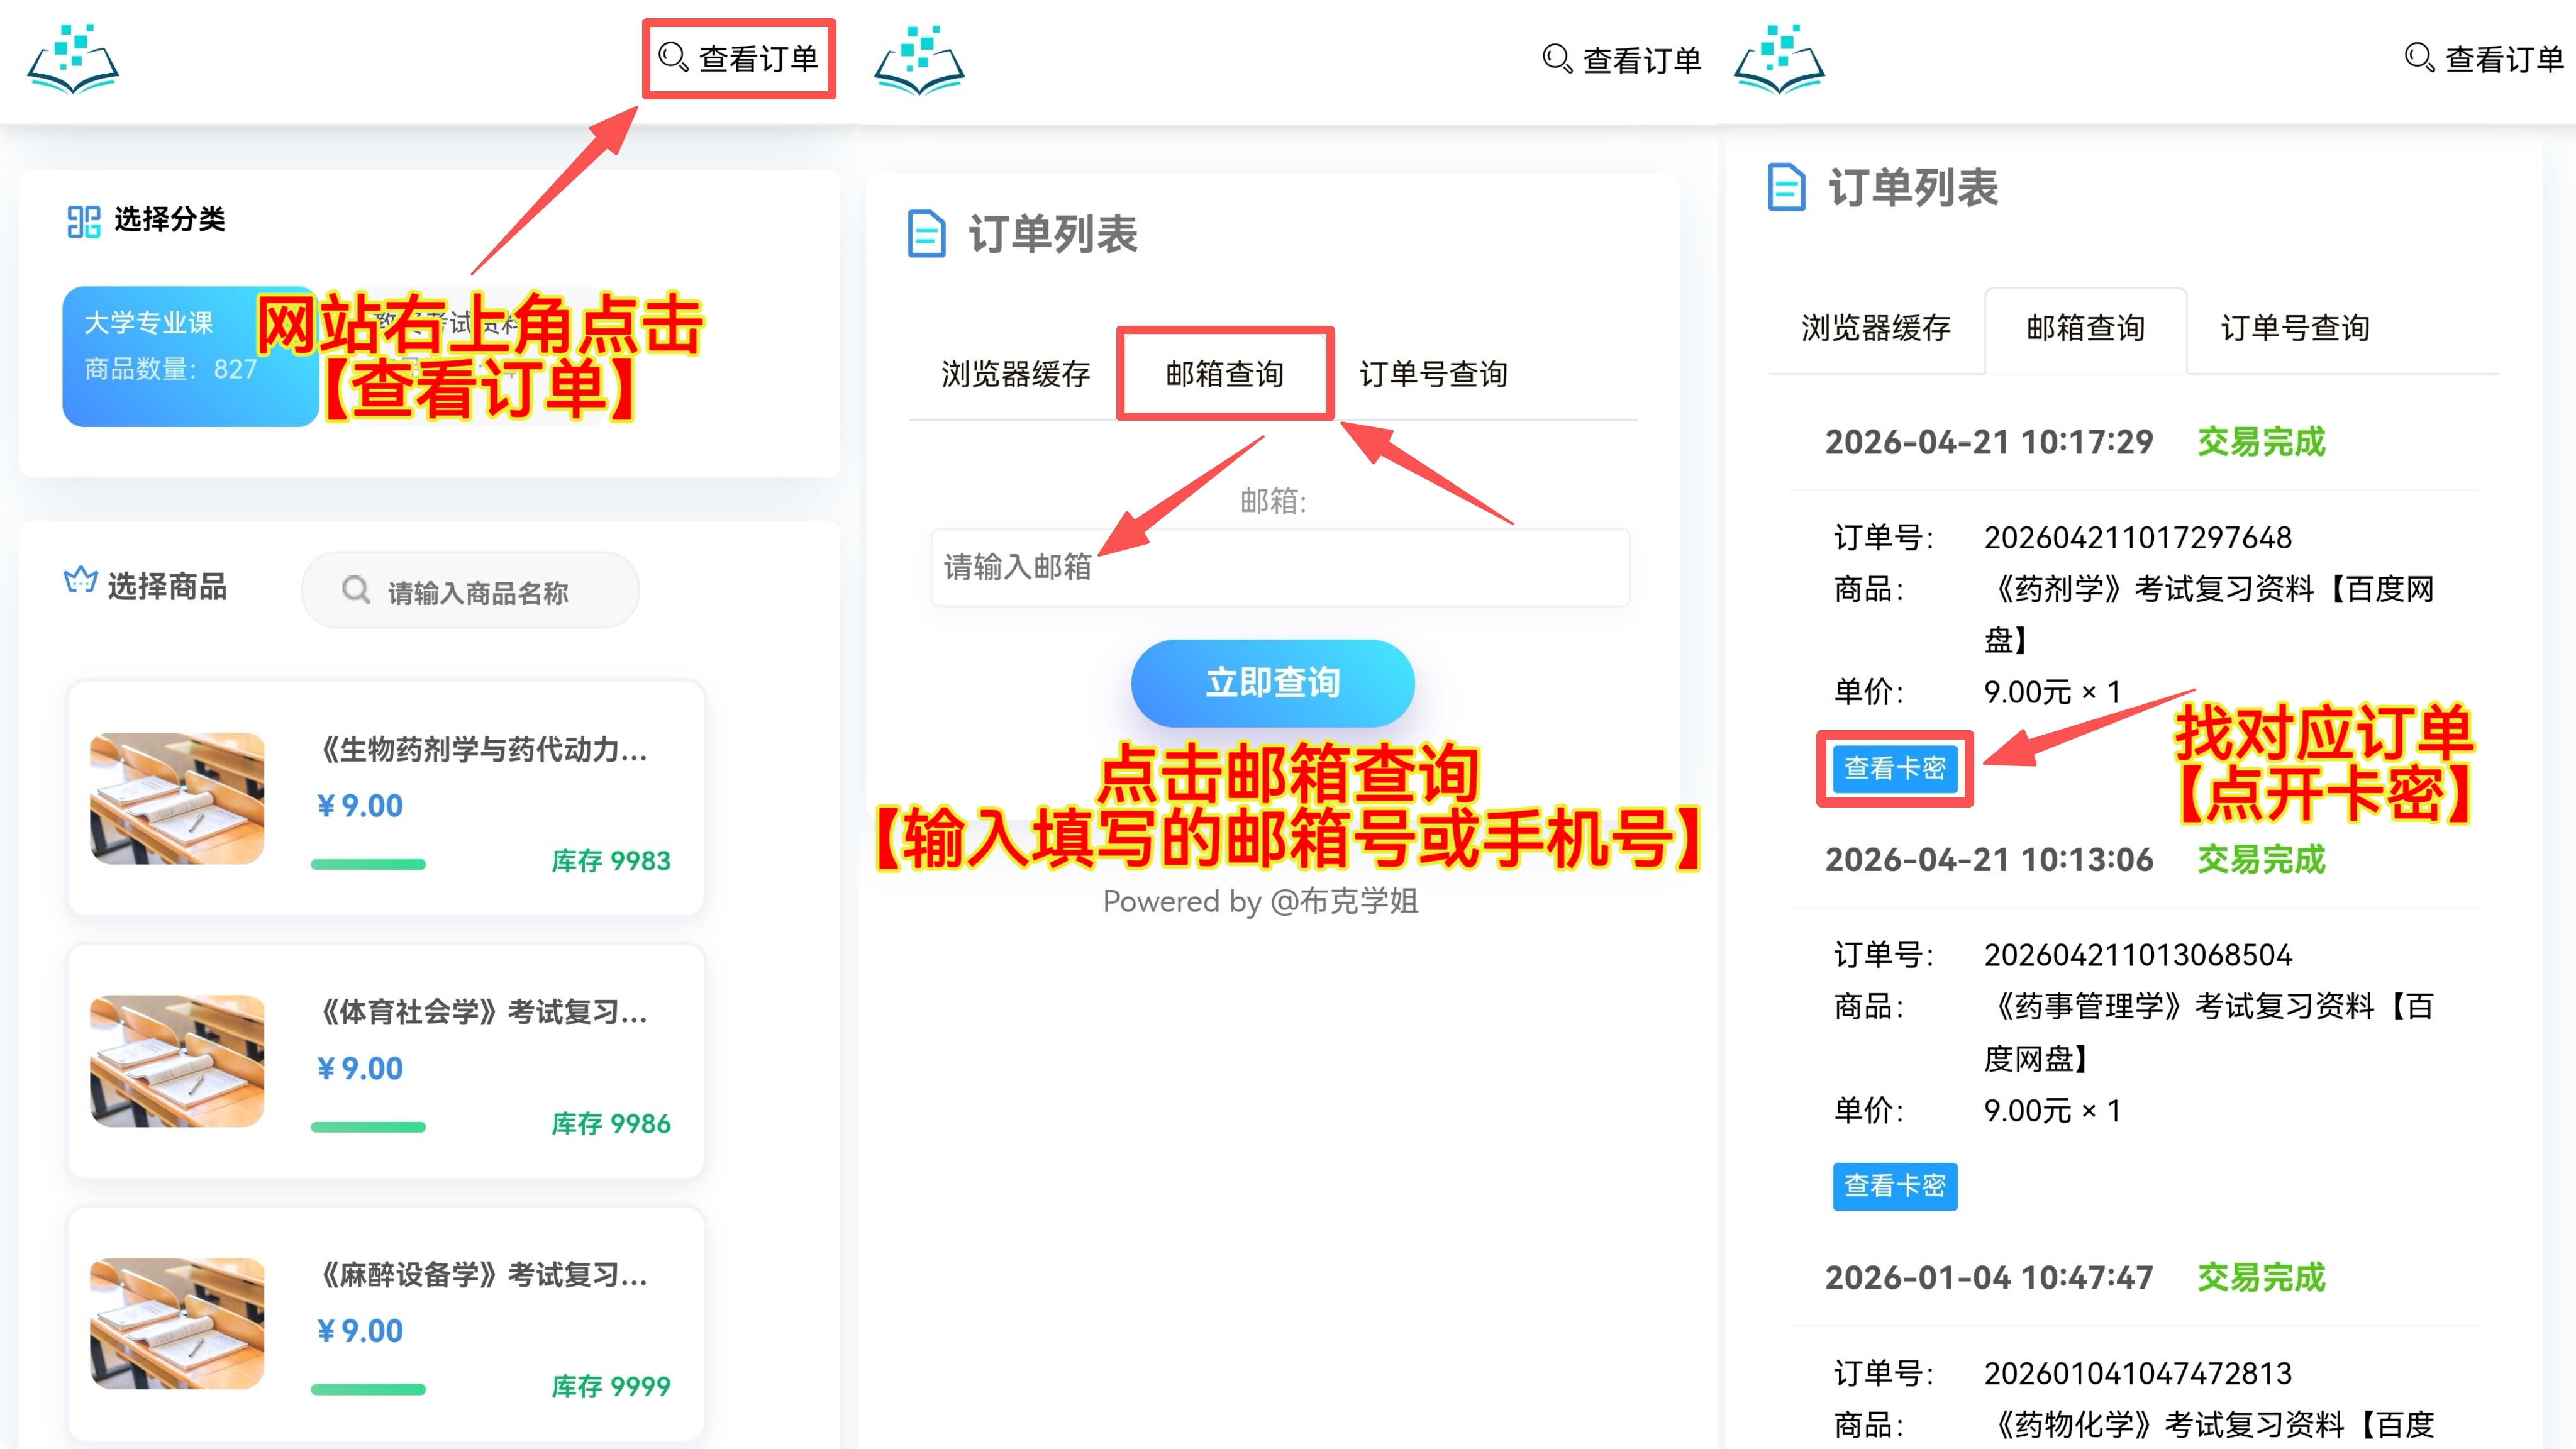Click the magnifier in product search box
Viewport: 2576px width, 1449px height.
356,590
